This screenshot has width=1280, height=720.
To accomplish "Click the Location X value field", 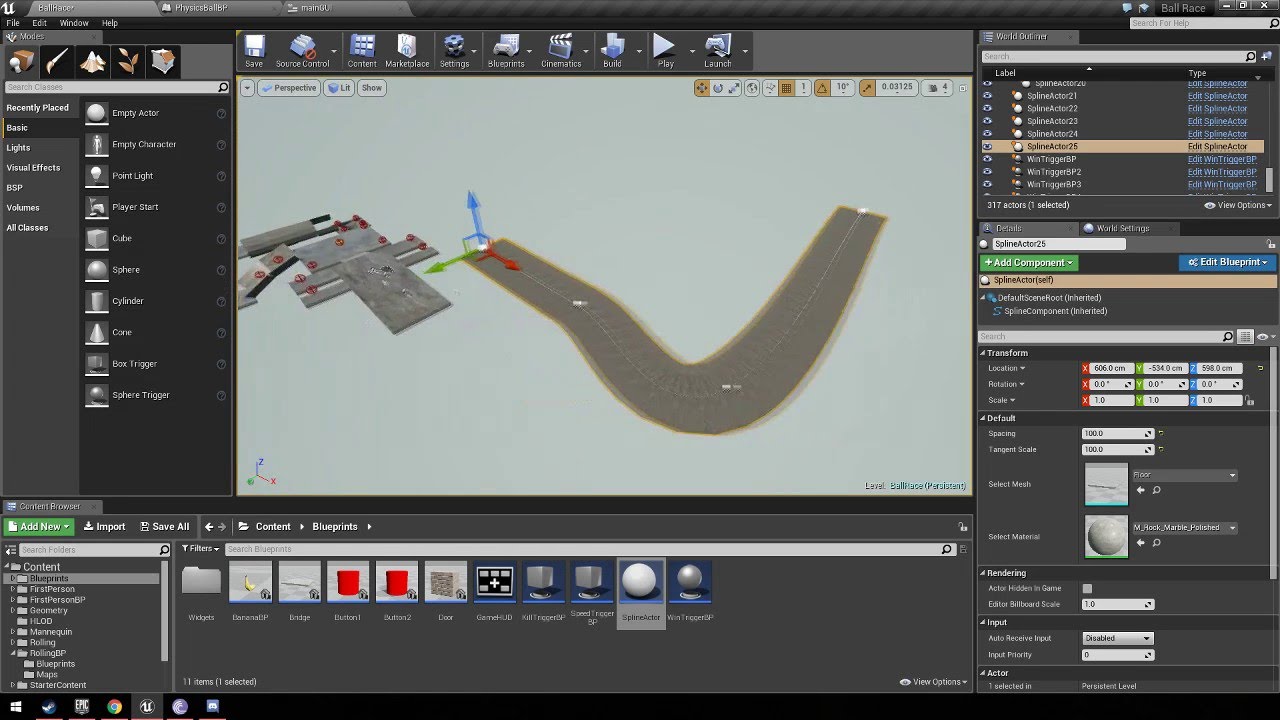I will 1109,368.
